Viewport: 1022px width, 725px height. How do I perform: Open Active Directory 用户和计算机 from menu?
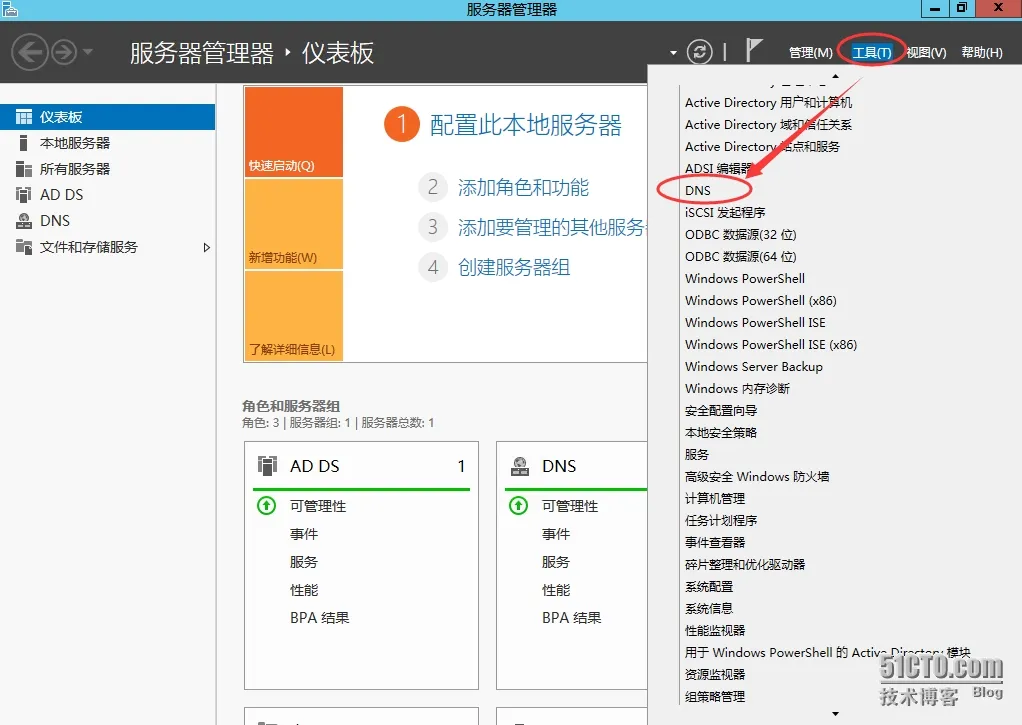(768, 102)
